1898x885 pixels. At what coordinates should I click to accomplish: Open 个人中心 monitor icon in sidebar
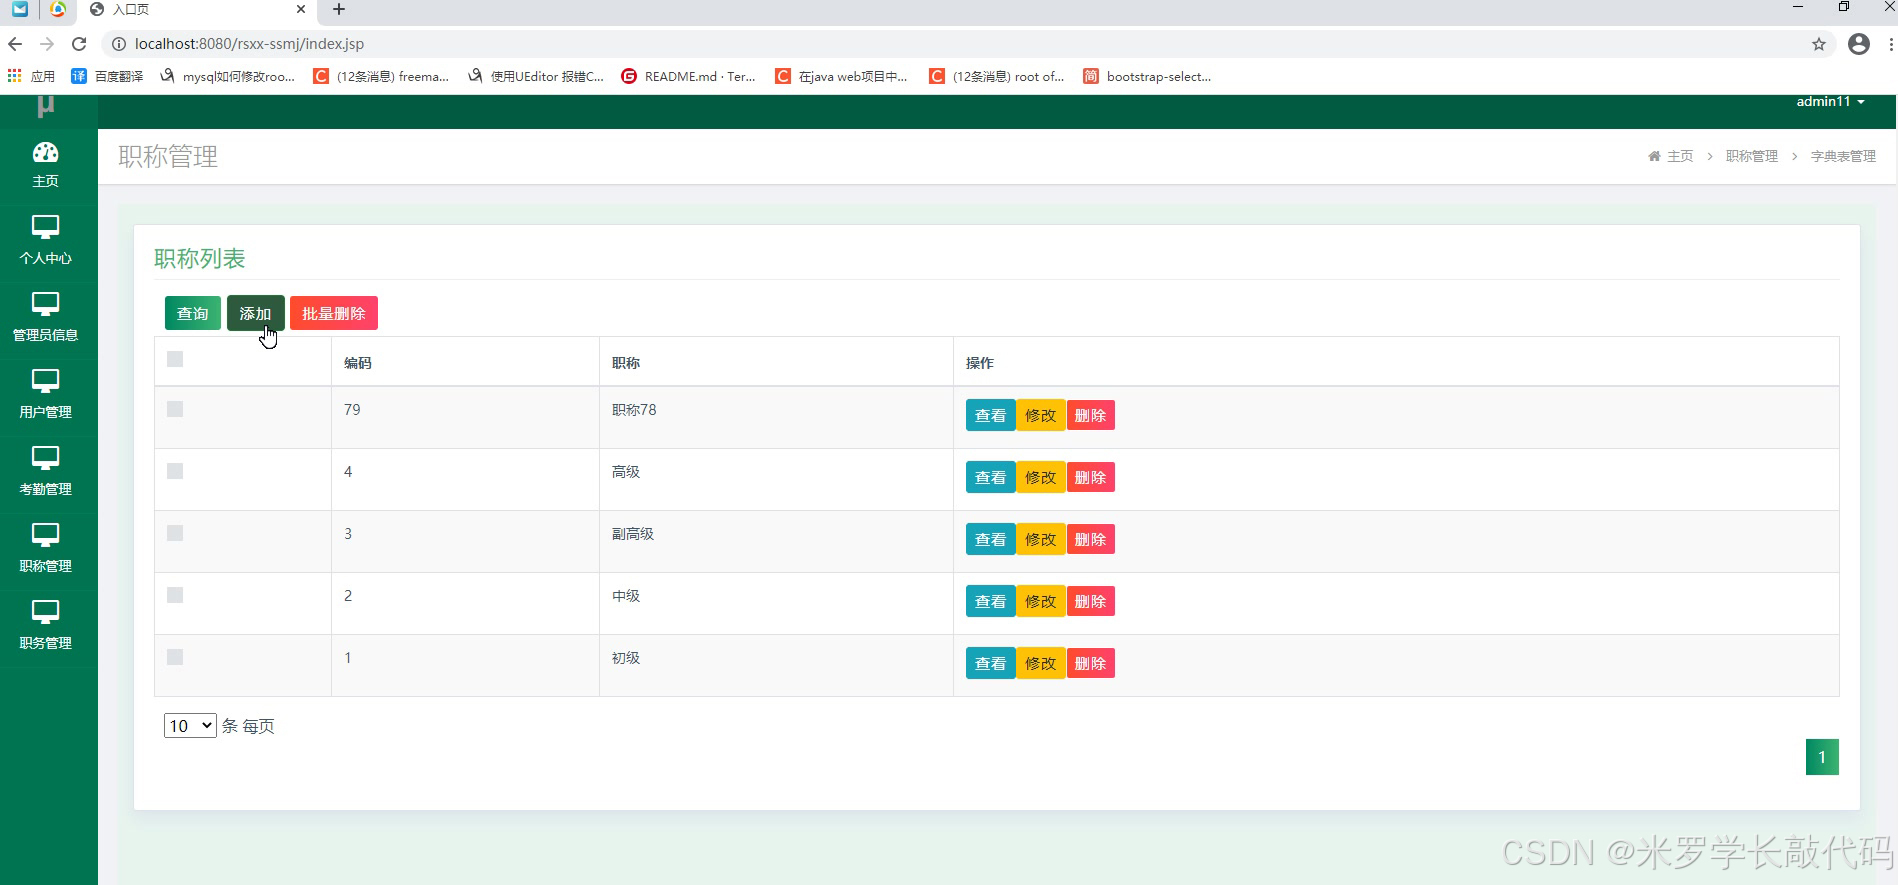[x=45, y=227]
